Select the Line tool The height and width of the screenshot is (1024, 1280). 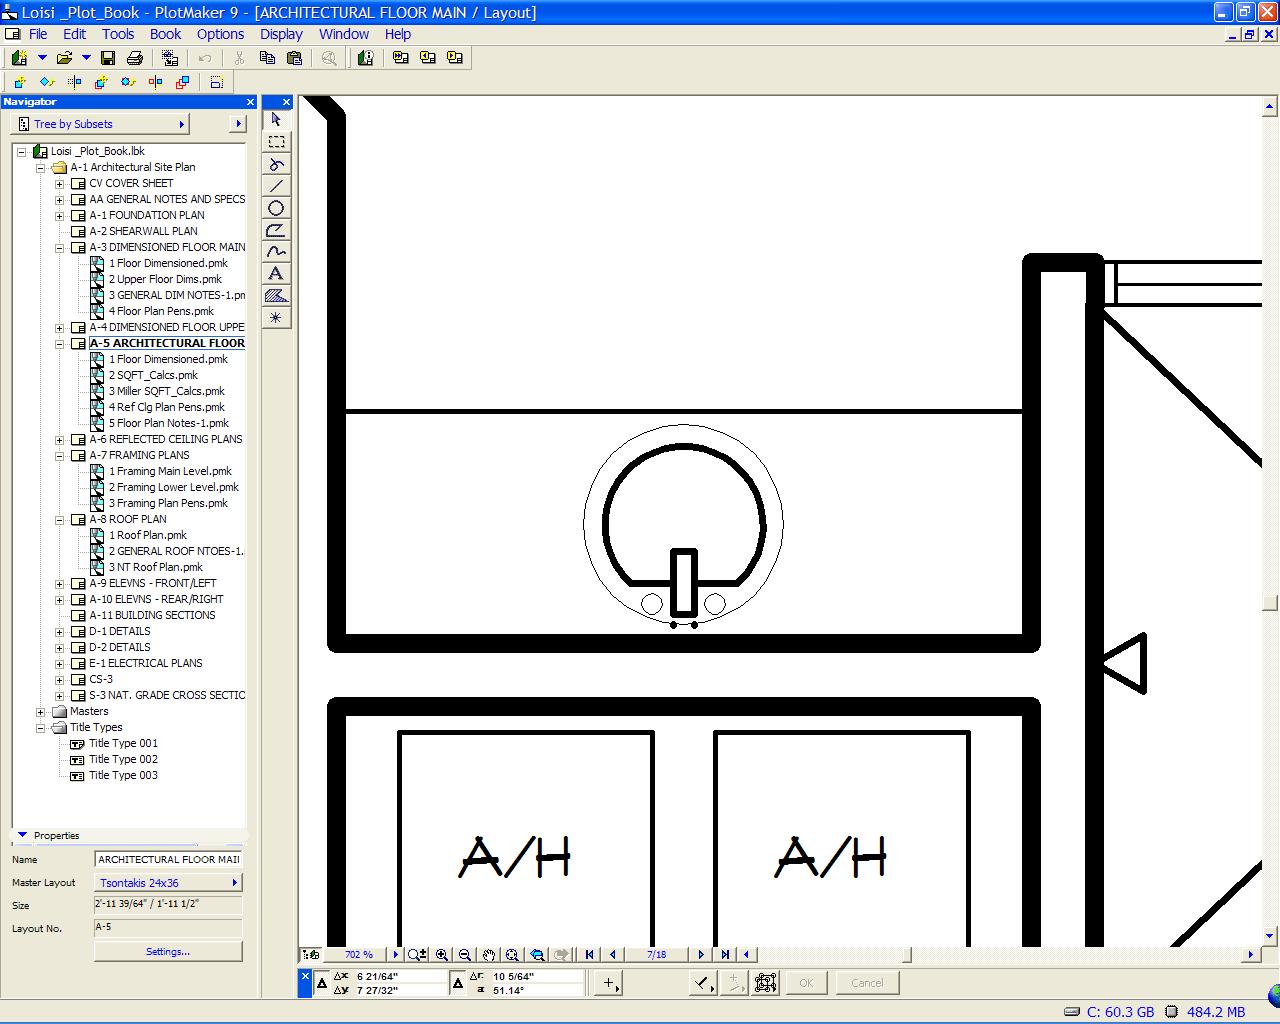click(276, 185)
